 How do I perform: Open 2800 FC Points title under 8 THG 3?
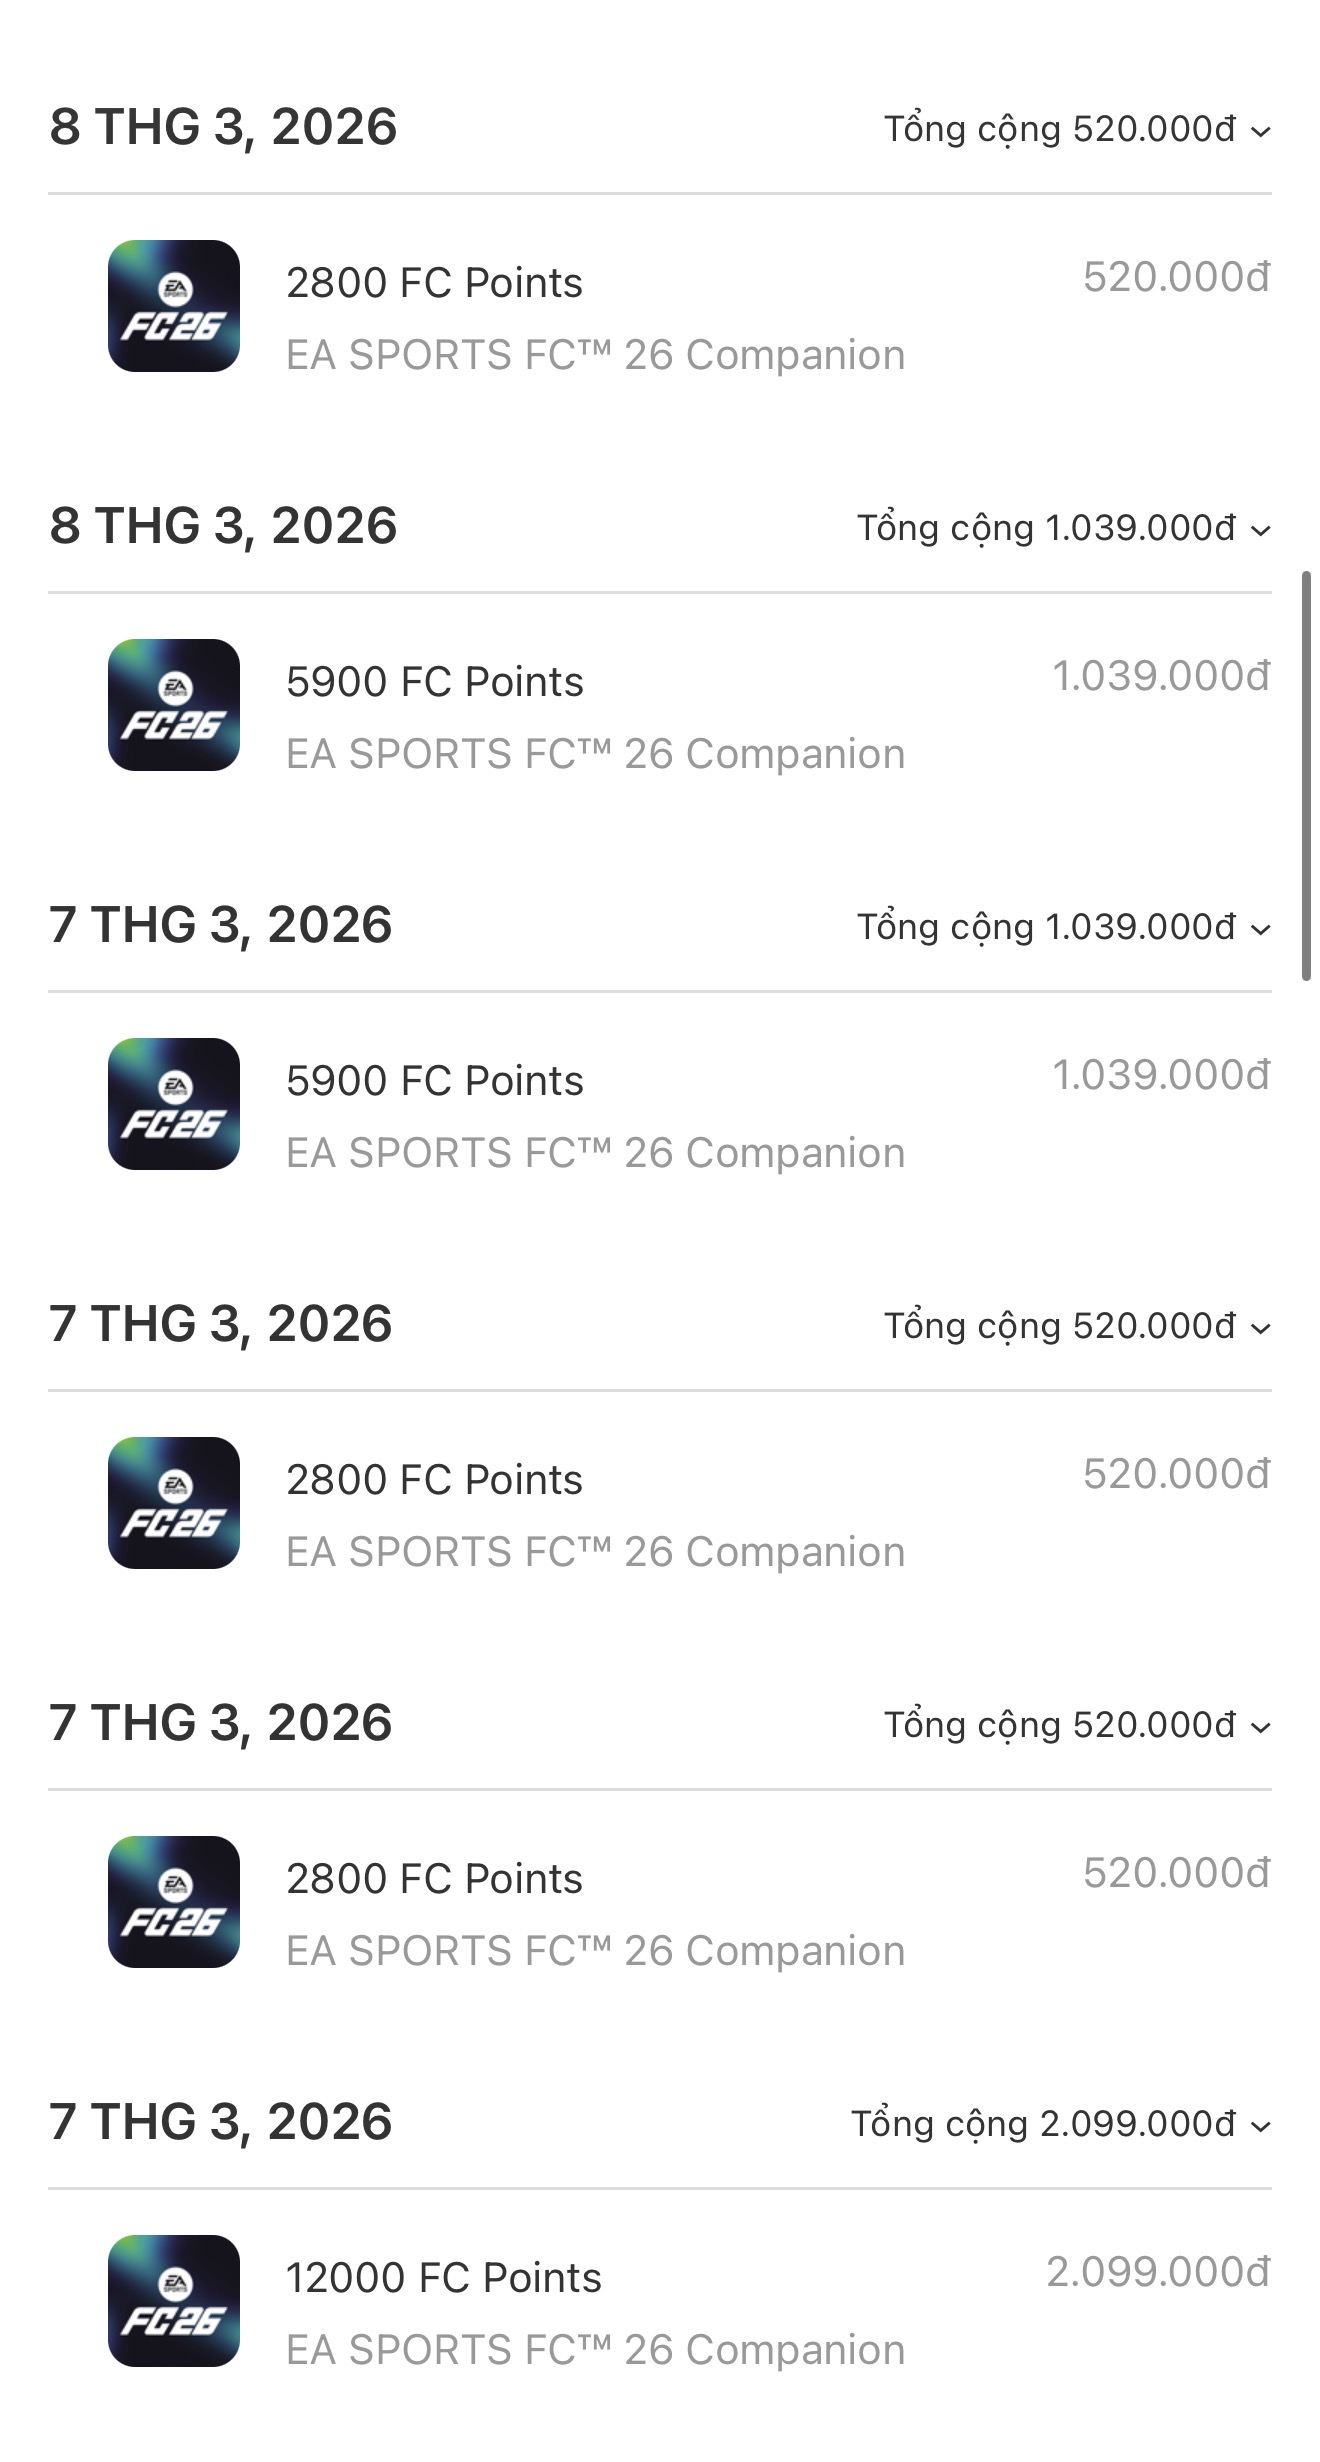[434, 283]
